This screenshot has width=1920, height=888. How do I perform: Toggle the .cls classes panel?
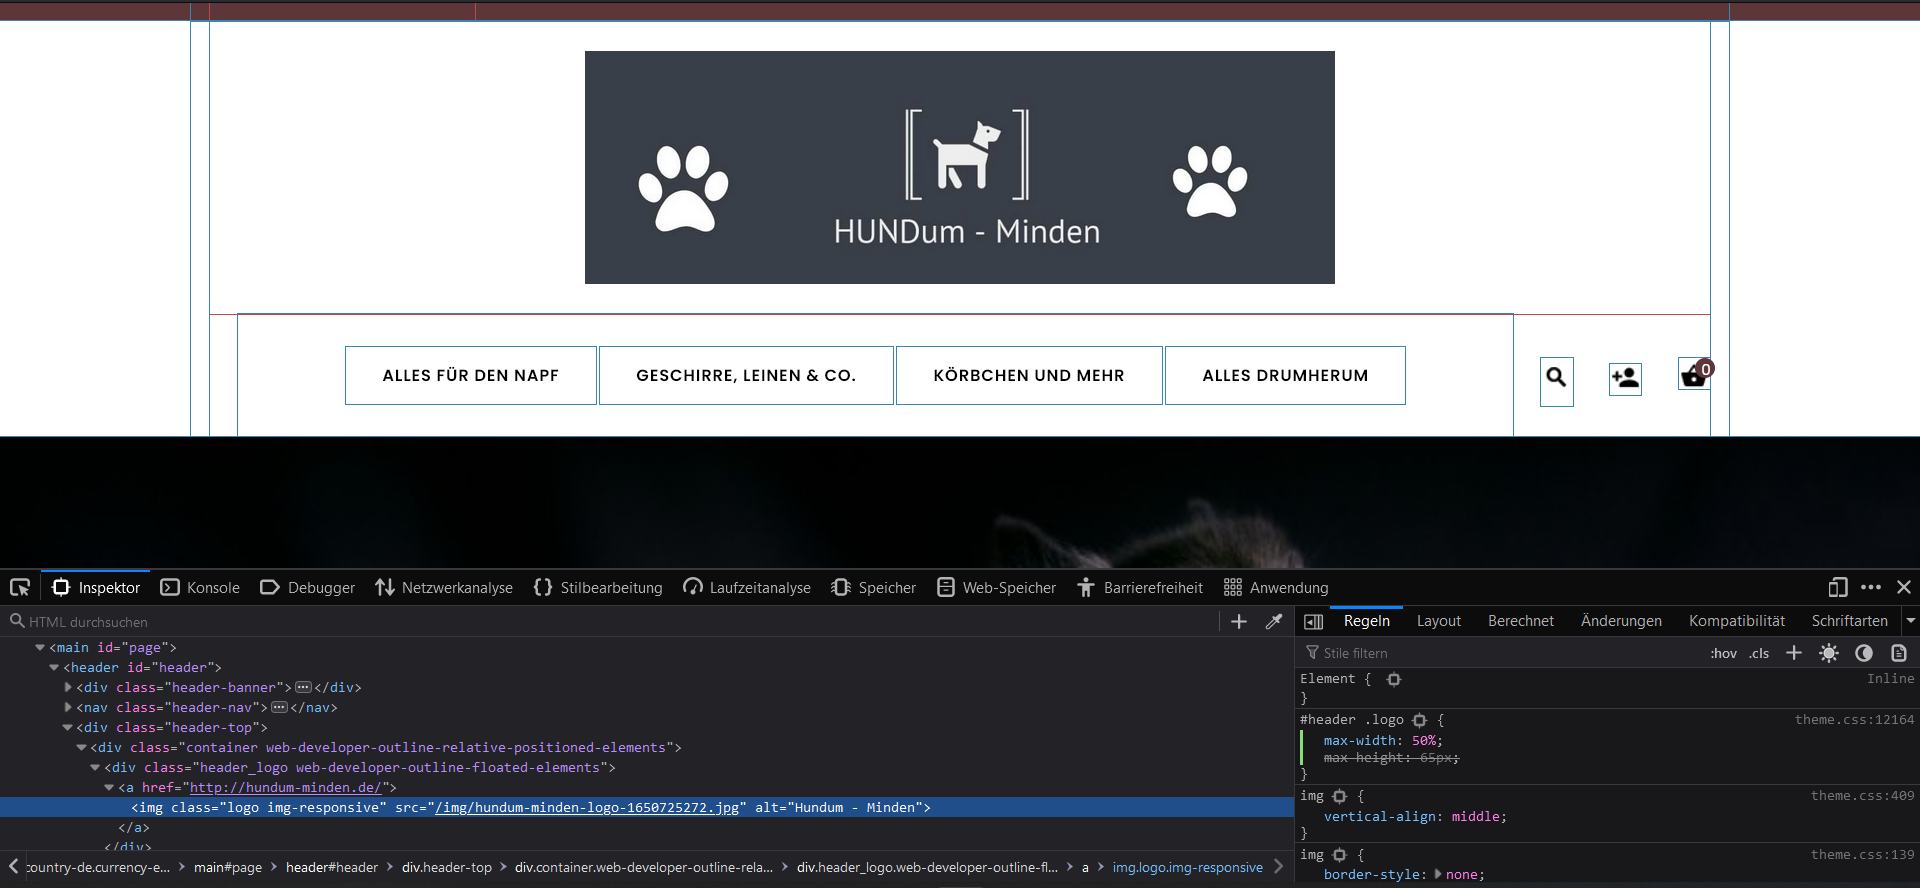click(1759, 653)
